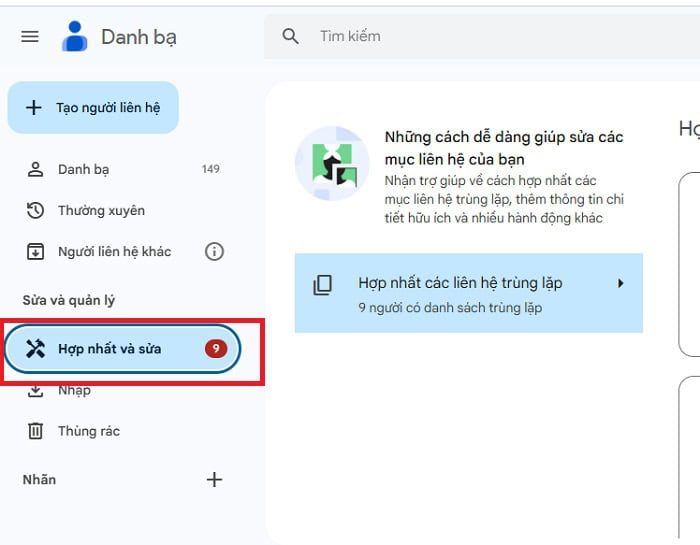Screen dimensions: 700x545
Task: Click text 9 người có danh sách trùng lặp
Action: [450, 308]
